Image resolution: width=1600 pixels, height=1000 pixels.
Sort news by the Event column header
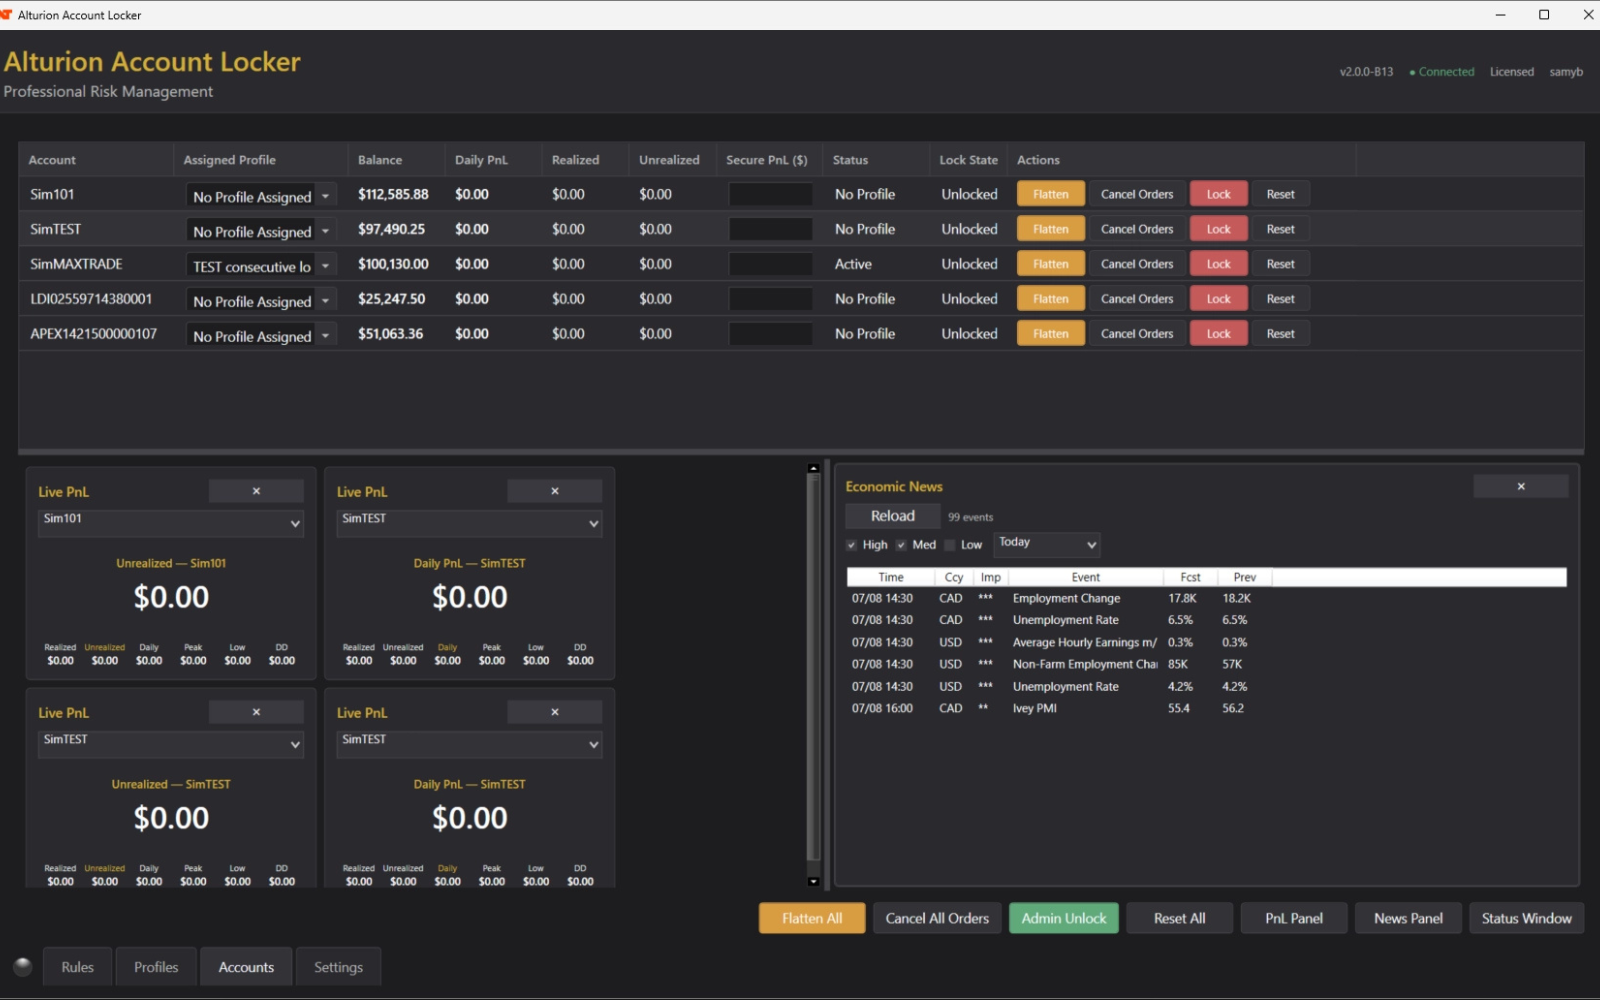pyautogui.click(x=1085, y=577)
